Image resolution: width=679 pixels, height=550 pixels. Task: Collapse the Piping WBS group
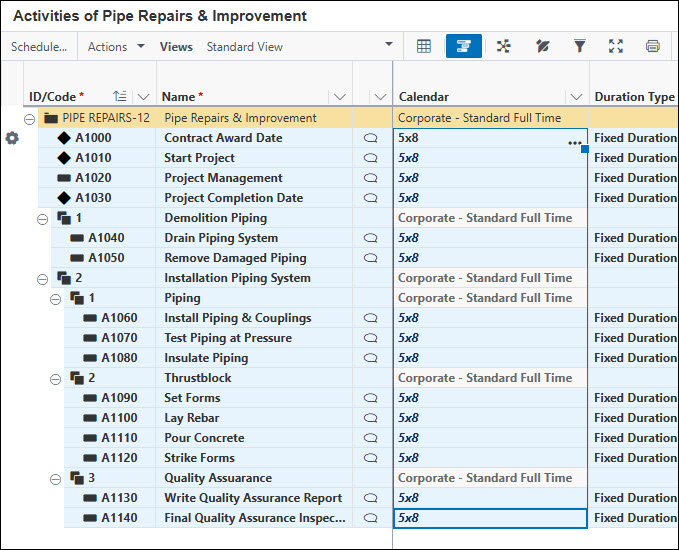pyautogui.click(x=55, y=299)
